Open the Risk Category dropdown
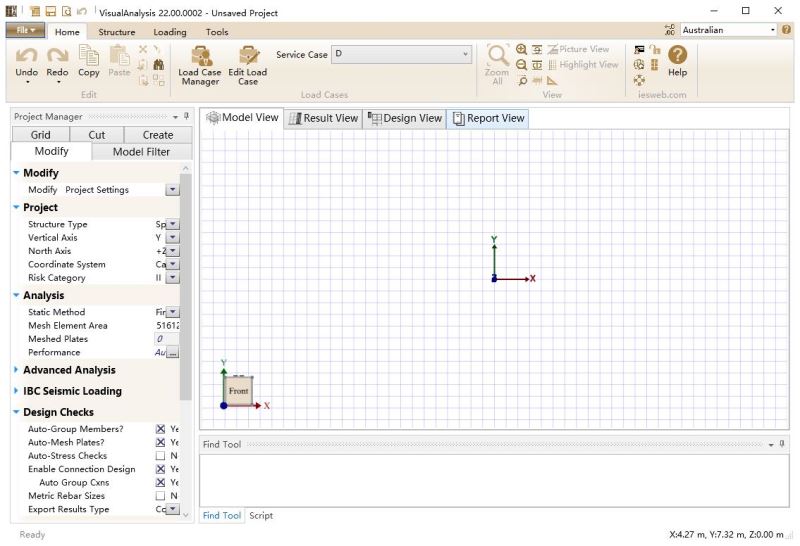The width and height of the screenshot is (800, 546). [x=172, y=278]
